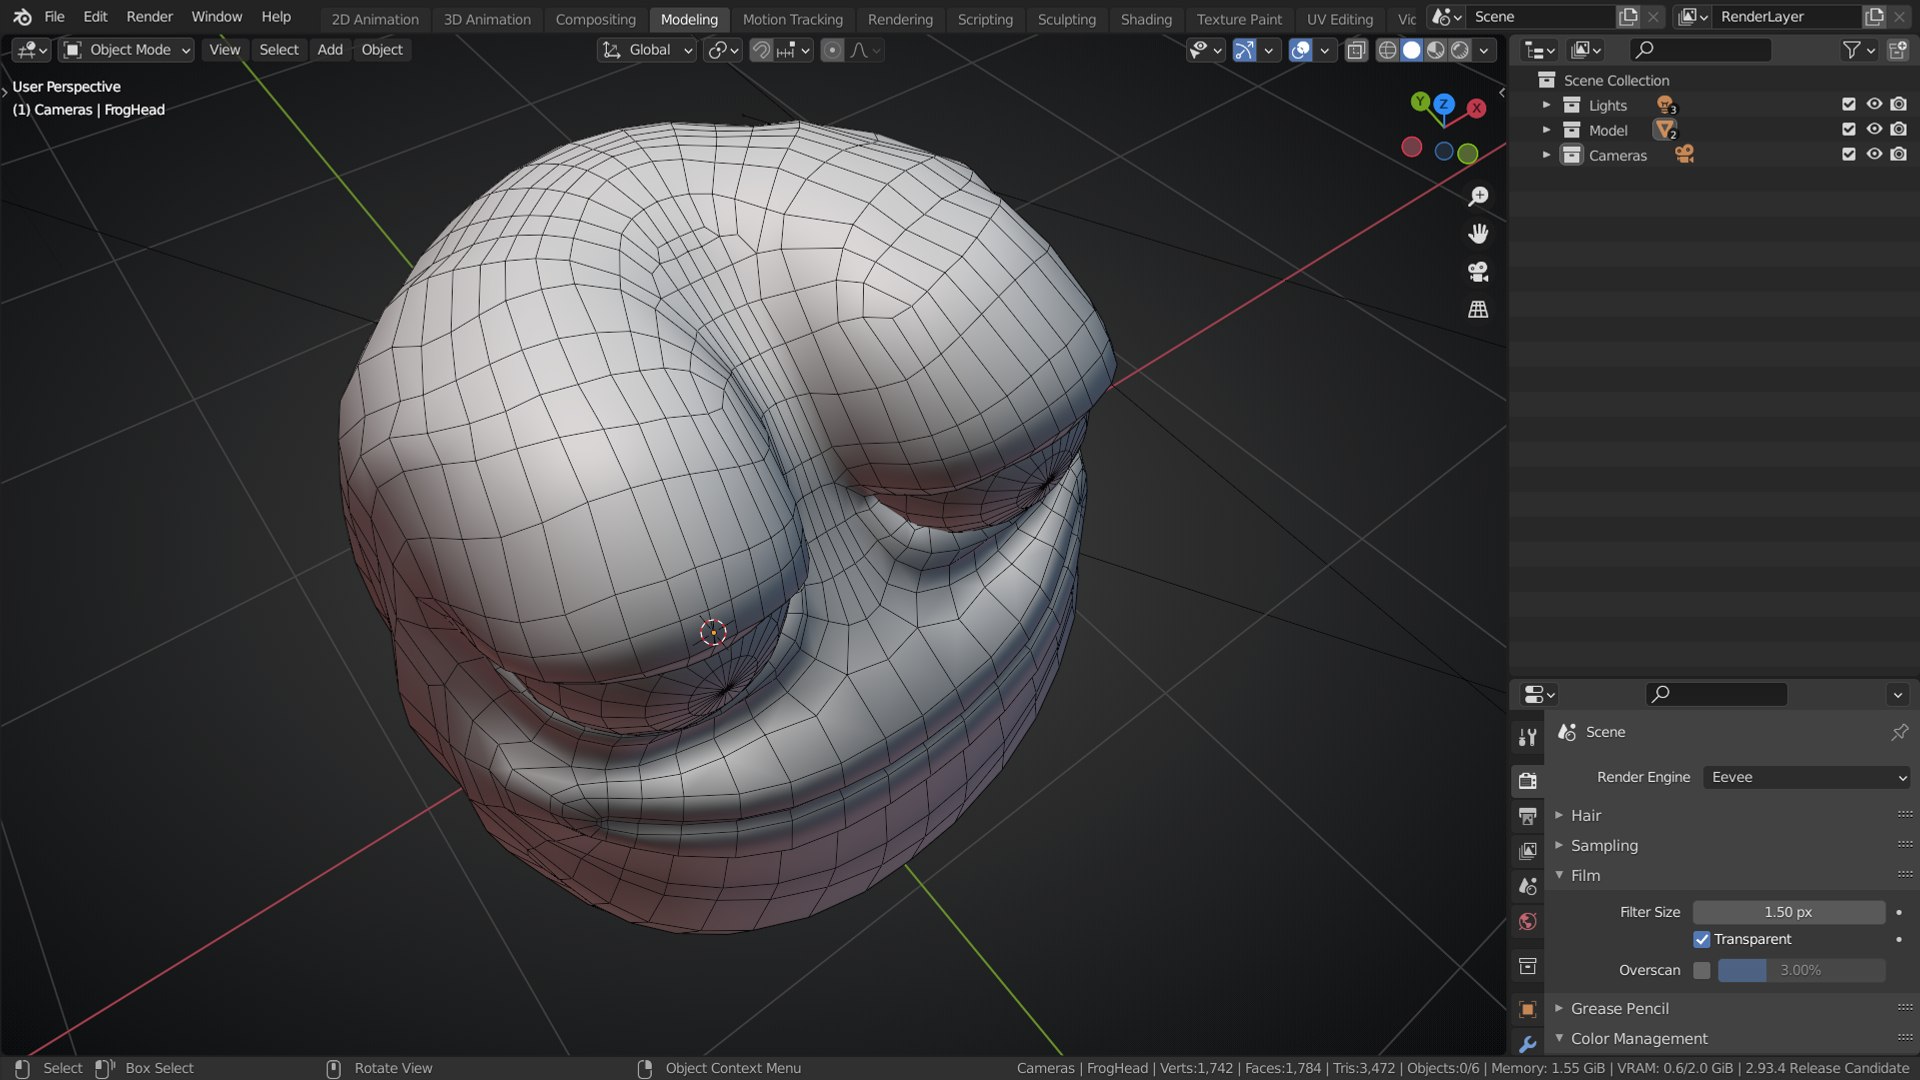
Task: Open the Modifiers properties tab
Action: click(x=1527, y=1044)
